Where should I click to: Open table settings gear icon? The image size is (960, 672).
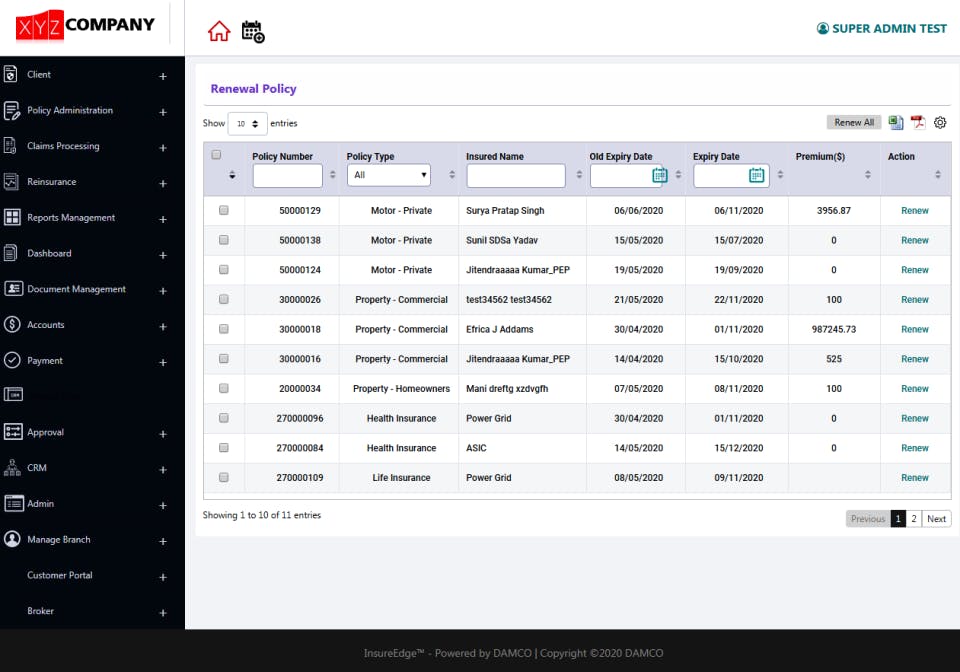(x=940, y=122)
